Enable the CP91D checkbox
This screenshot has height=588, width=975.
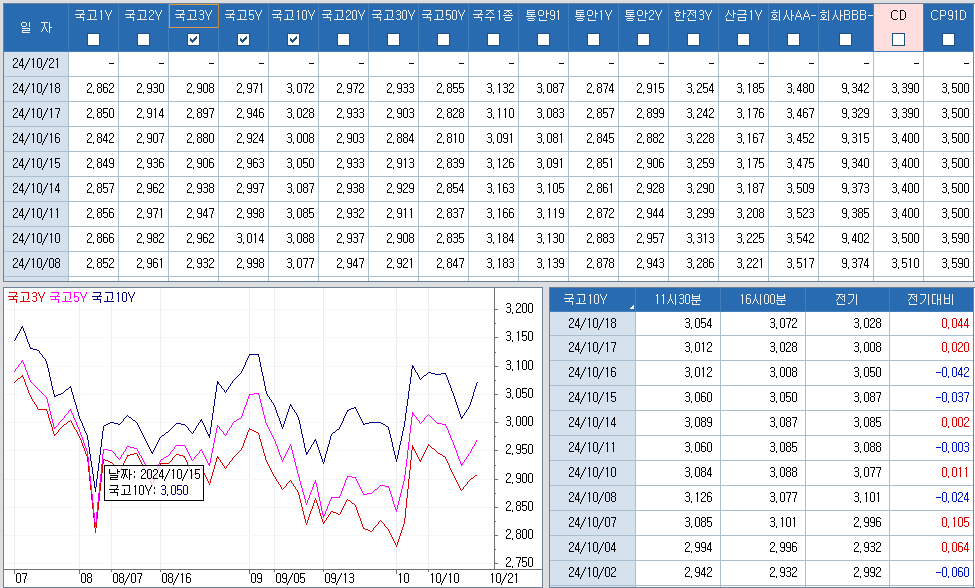pos(948,39)
